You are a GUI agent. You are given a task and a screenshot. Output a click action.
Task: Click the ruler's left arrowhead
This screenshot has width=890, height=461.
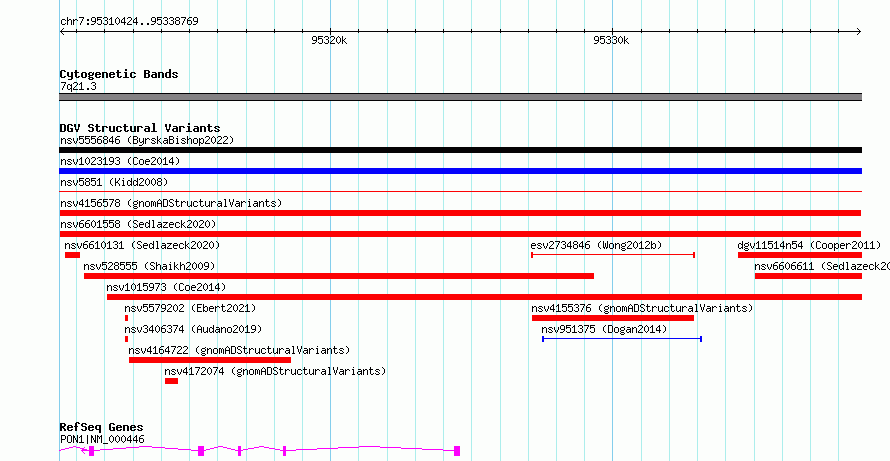(62, 32)
